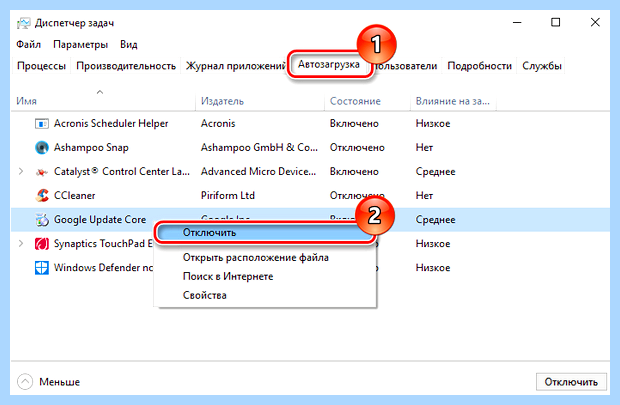Image resolution: width=620 pixels, height=405 pixels.
Task: Click the Task Manager title bar icon
Action: click(23, 23)
